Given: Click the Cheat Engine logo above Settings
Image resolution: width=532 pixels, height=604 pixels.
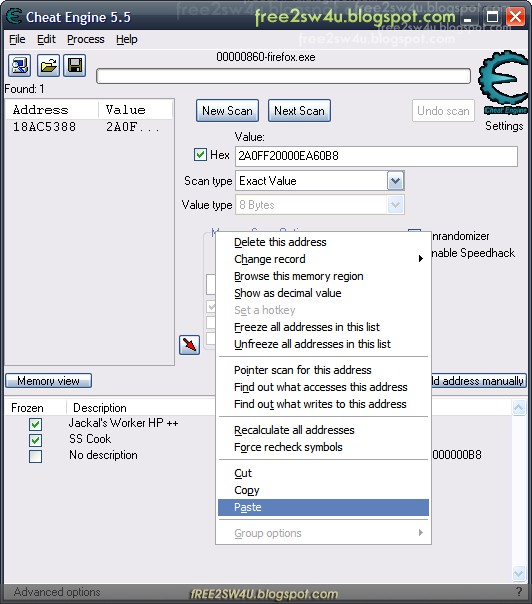Looking at the screenshot, I should tap(504, 83).
